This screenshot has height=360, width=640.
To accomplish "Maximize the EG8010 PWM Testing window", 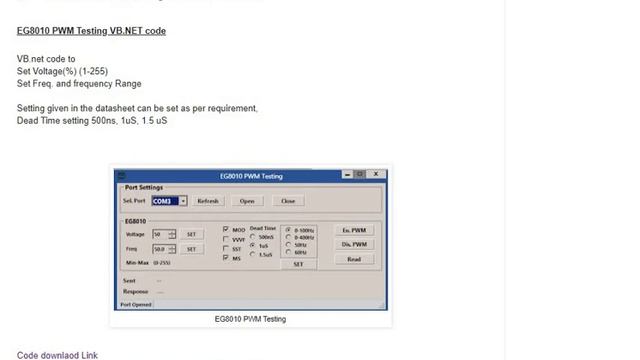I will coord(360,174).
